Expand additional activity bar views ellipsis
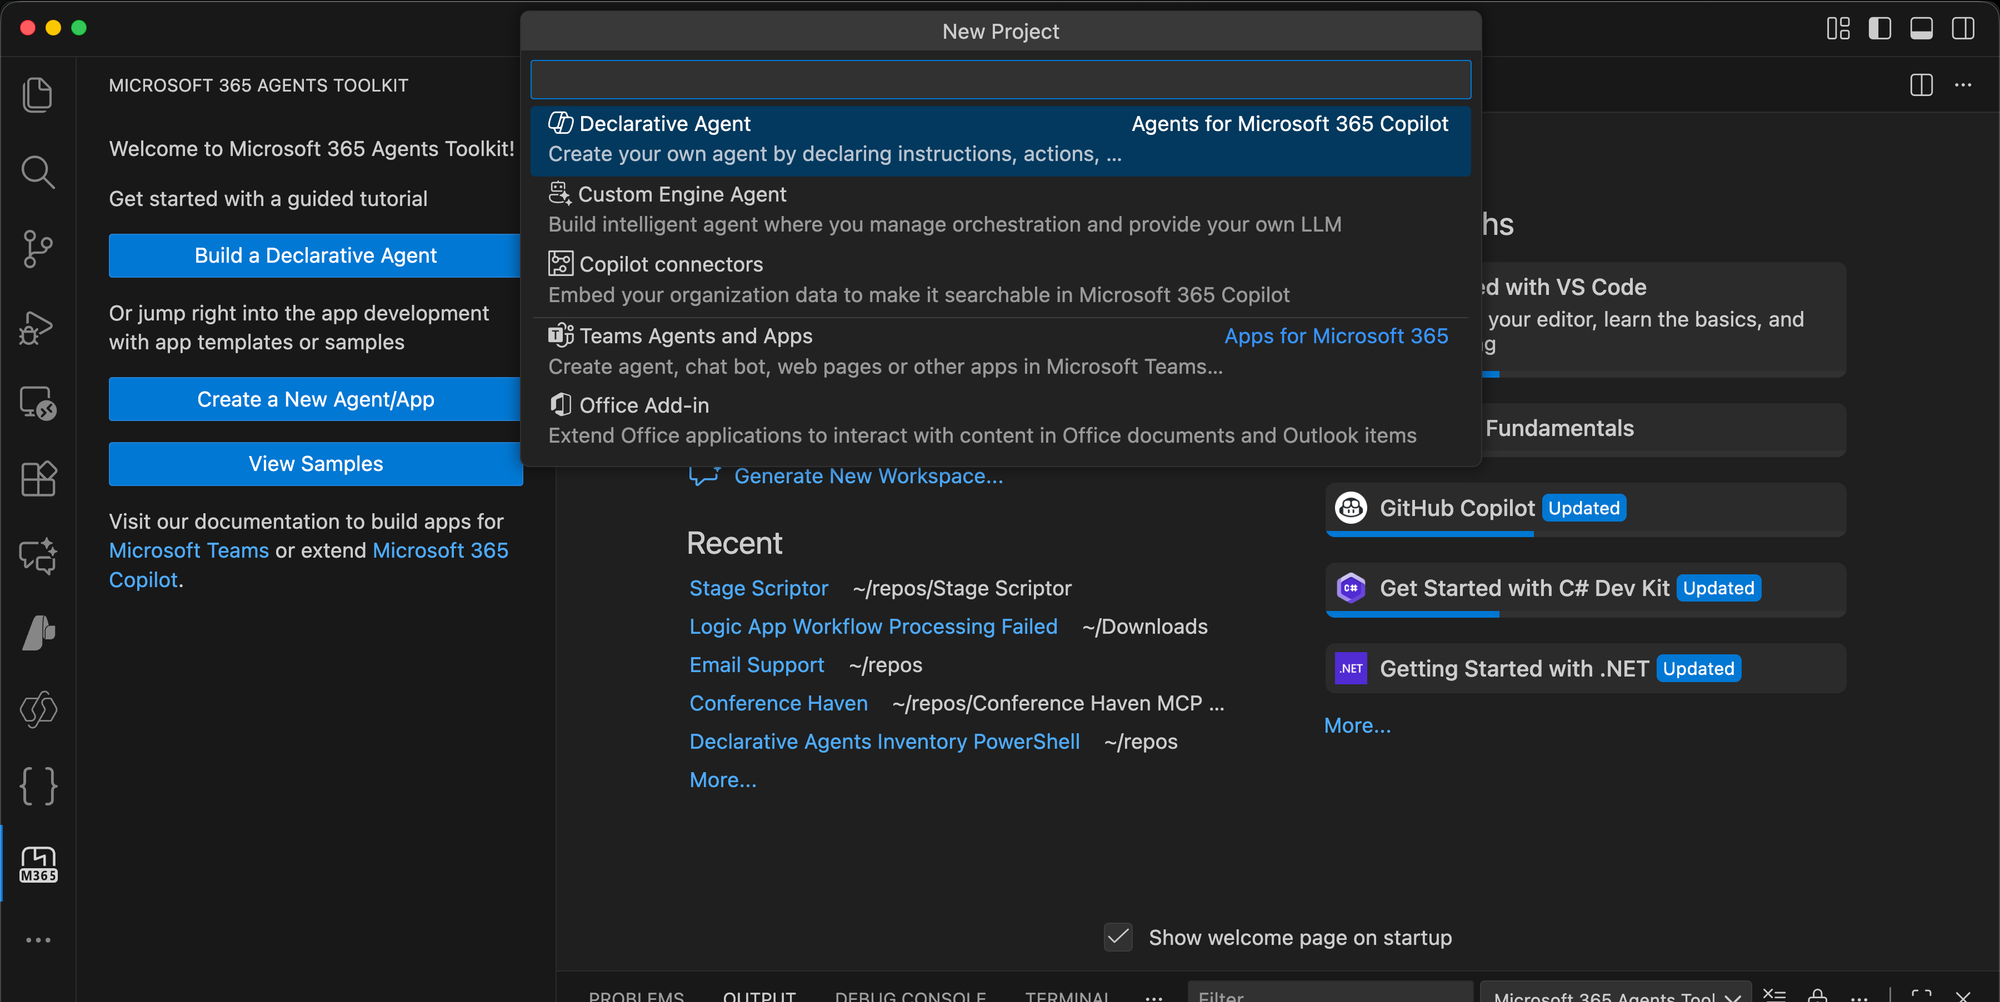2000x1002 pixels. point(38,940)
